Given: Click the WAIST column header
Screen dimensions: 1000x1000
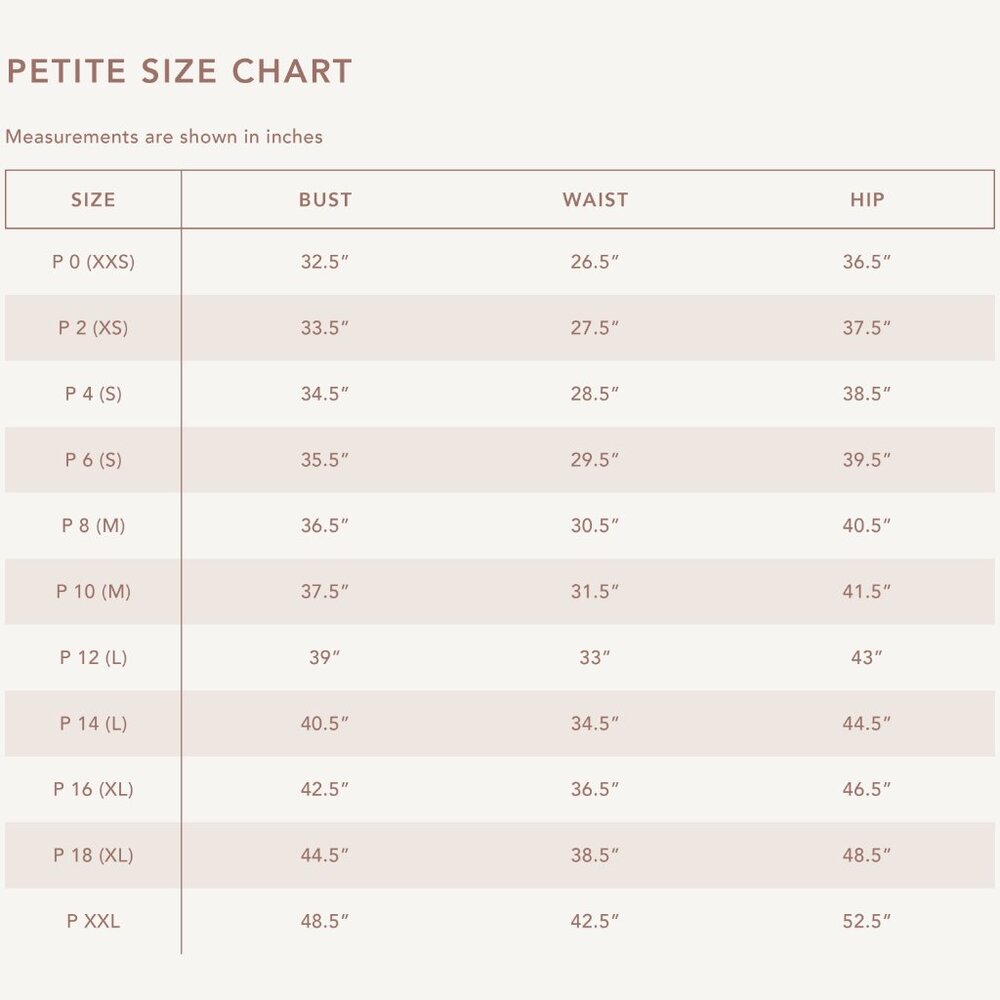Looking at the screenshot, I should (x=595, y=200).
